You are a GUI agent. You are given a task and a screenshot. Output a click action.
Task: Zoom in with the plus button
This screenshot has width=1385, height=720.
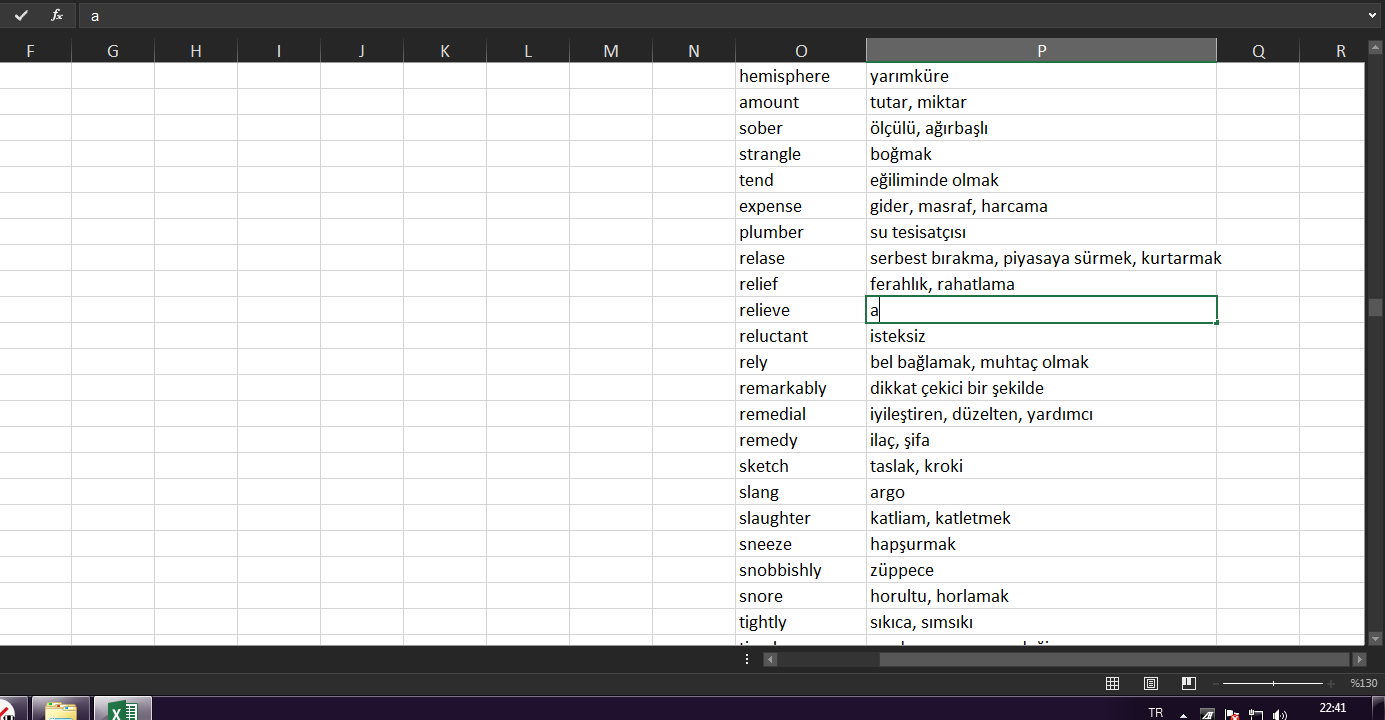pyautogui.click(x=1331, y=683)
